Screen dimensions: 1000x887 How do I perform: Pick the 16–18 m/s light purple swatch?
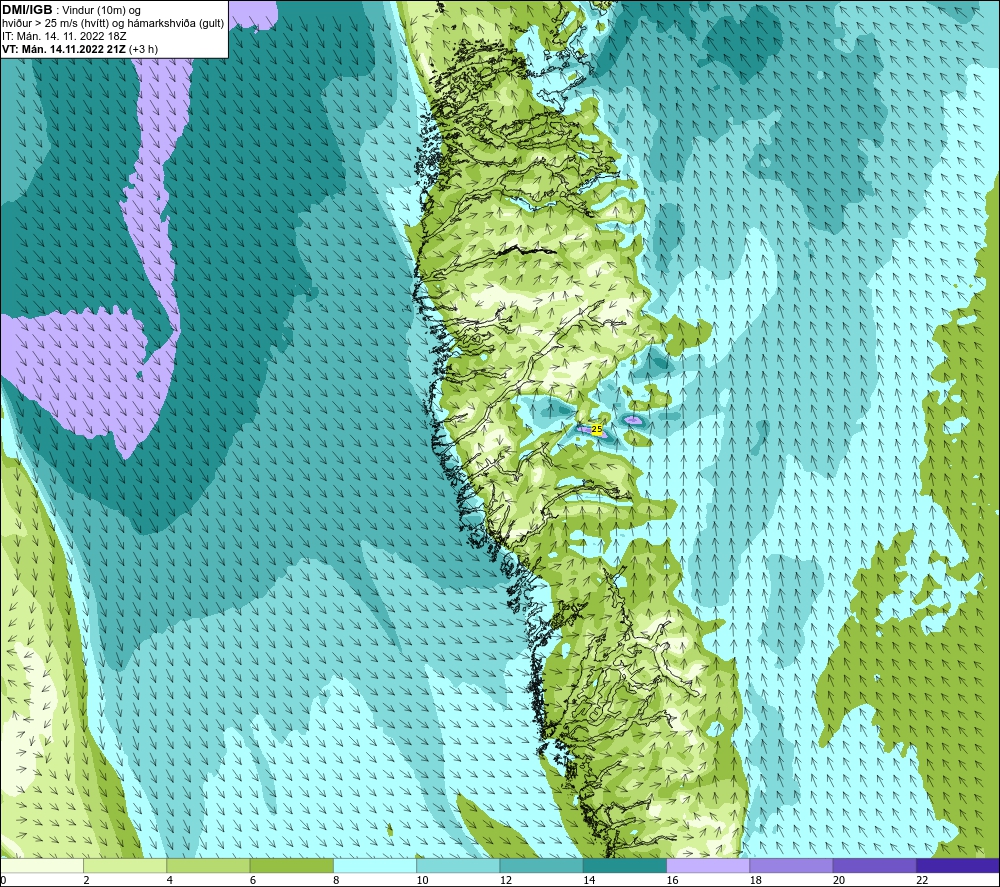(x=708, y=865)
